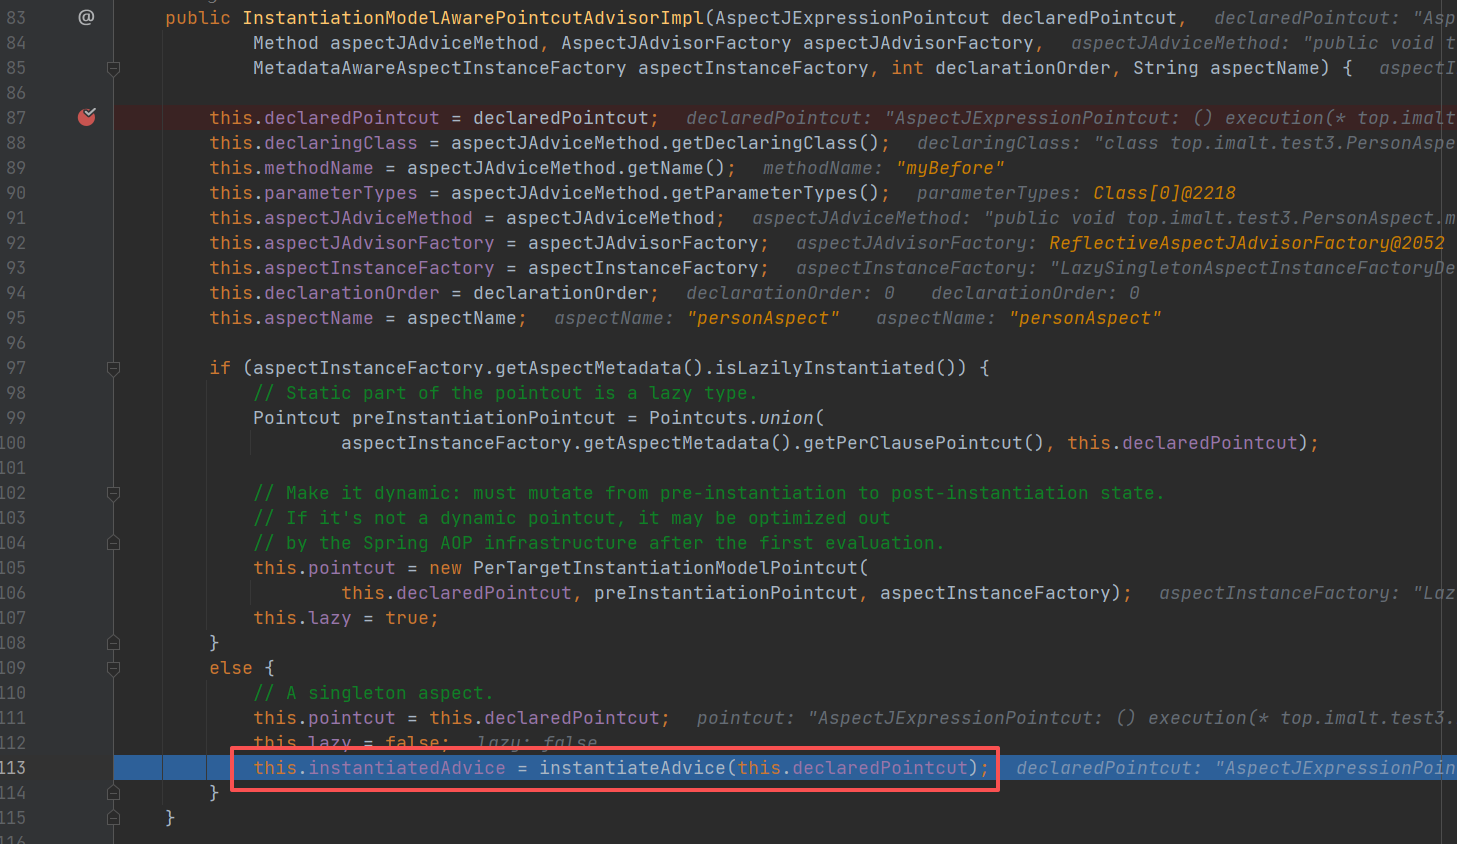Click the @ gutter icon on line 83
Image resolution: width=1457 pixels, height=844 pixels.
click(86, 17)
